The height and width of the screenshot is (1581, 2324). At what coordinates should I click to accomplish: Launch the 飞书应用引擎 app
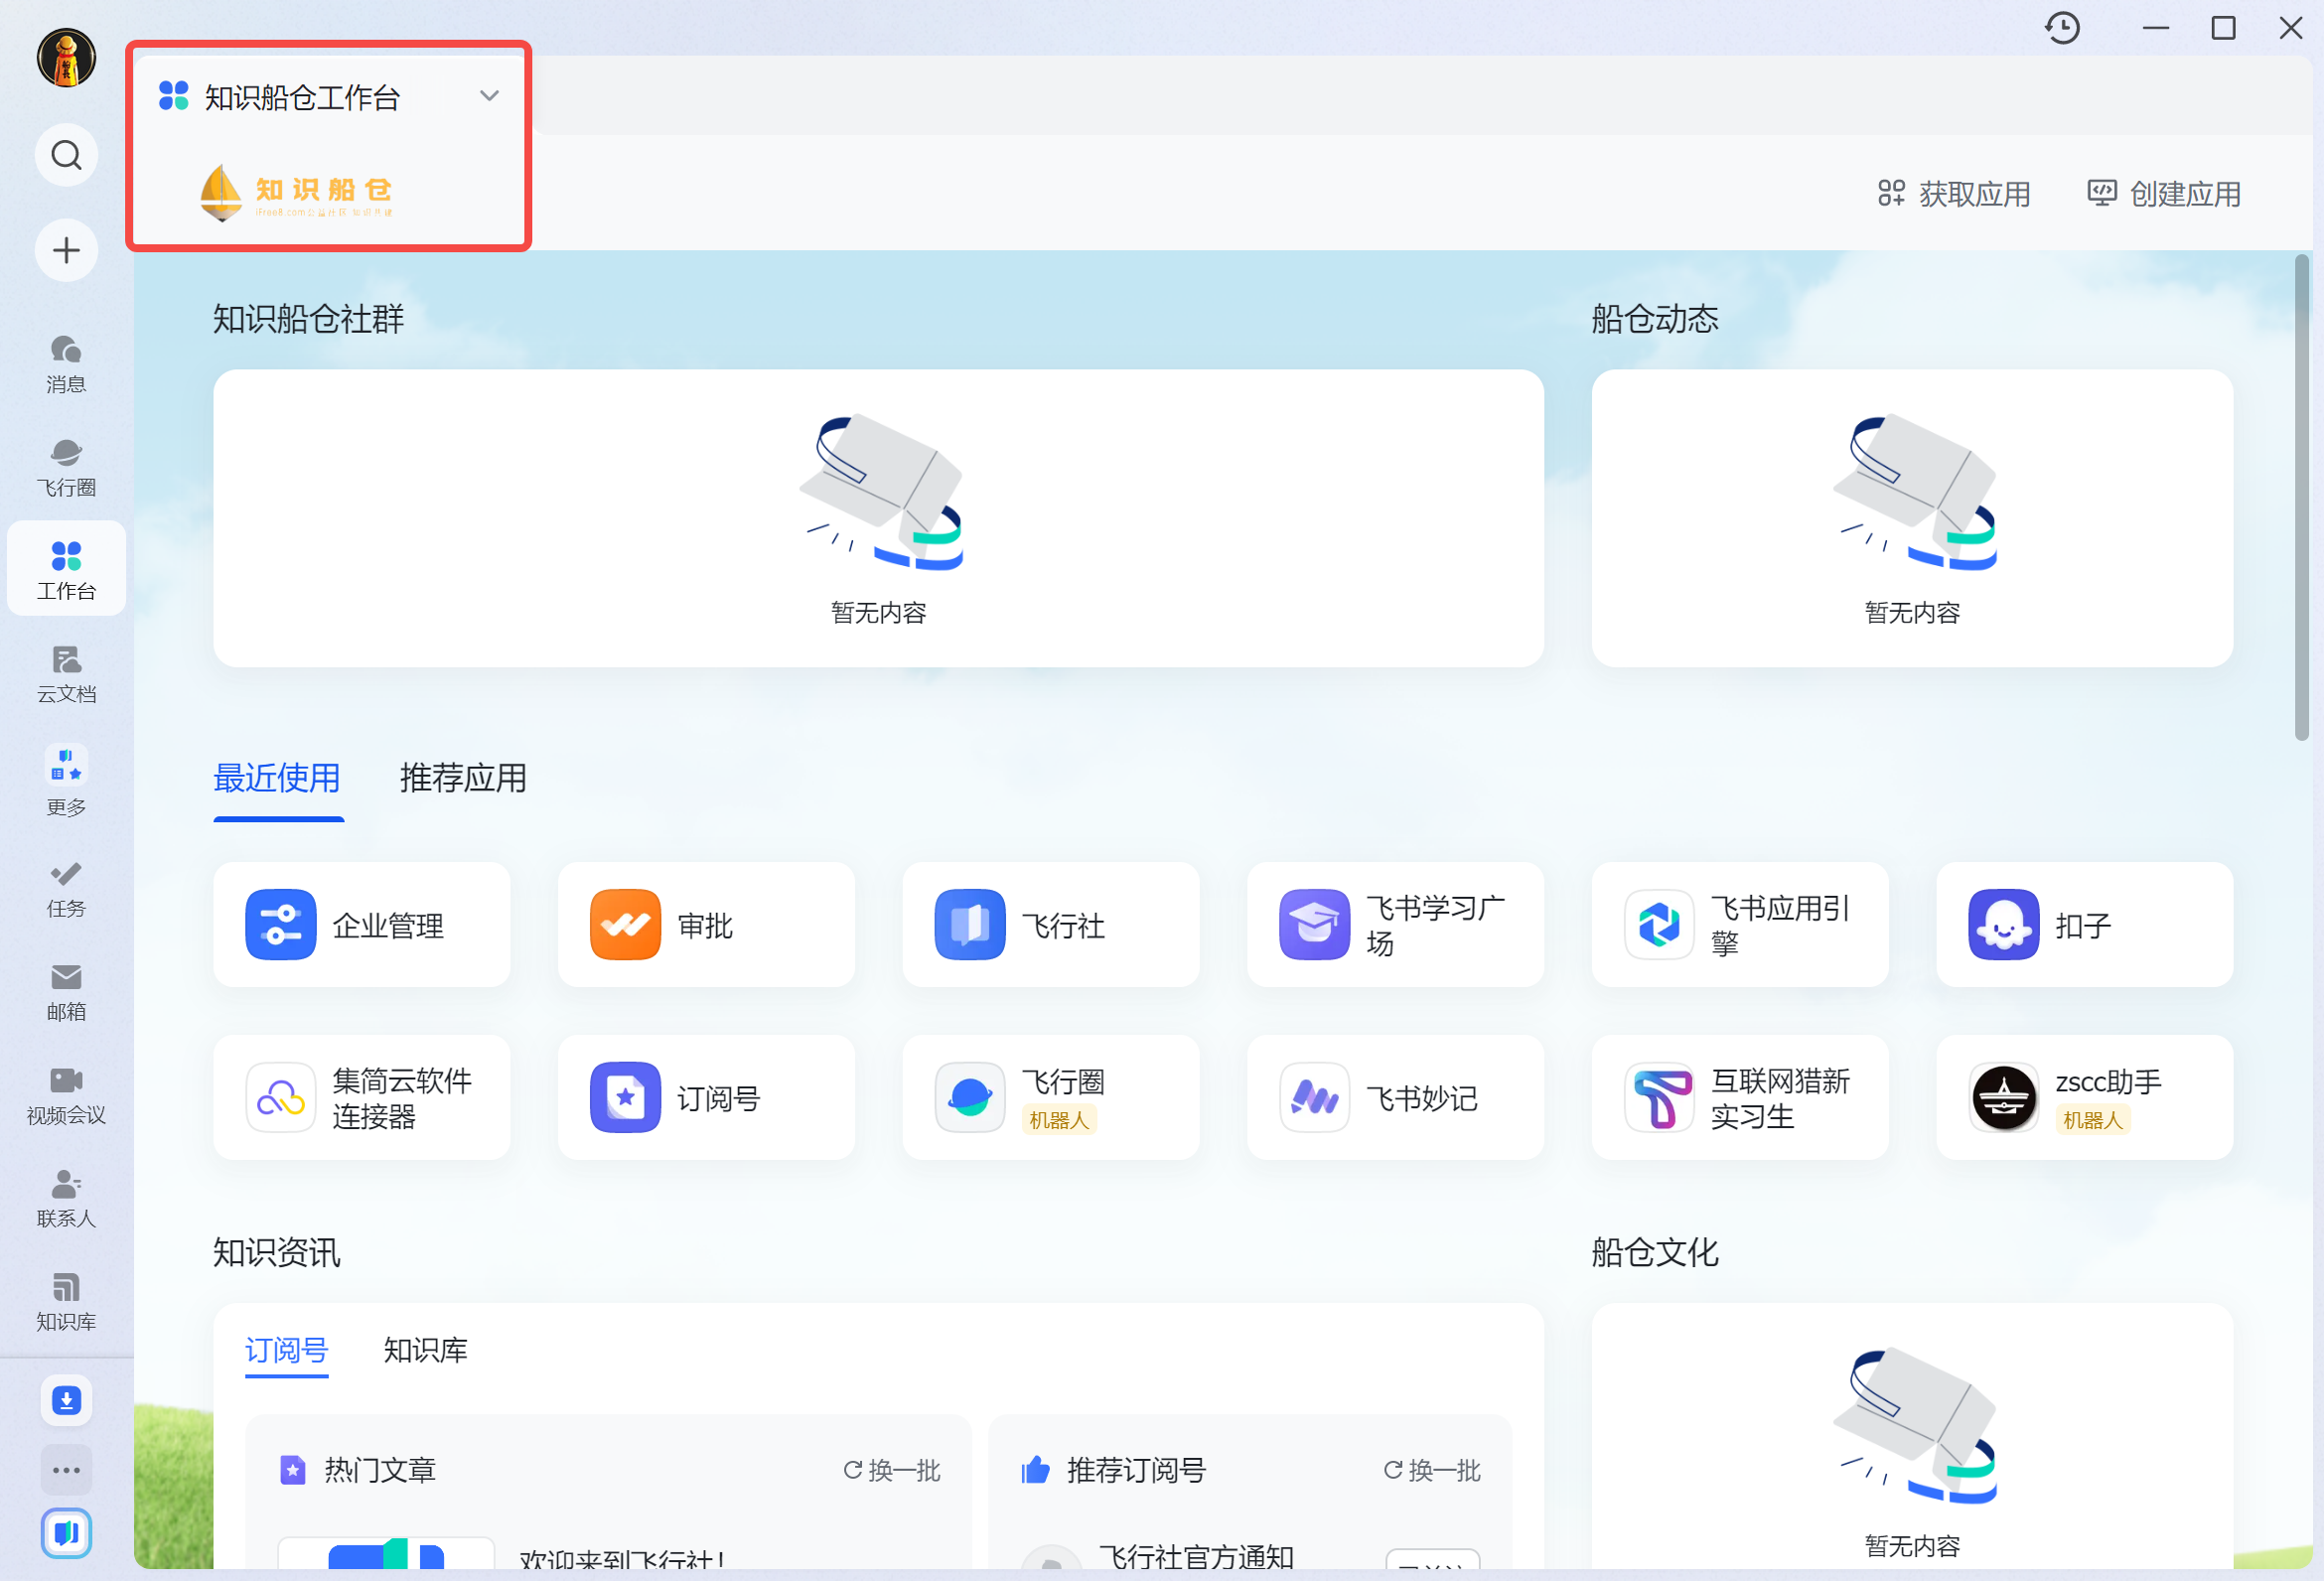tap(1740, 925)
